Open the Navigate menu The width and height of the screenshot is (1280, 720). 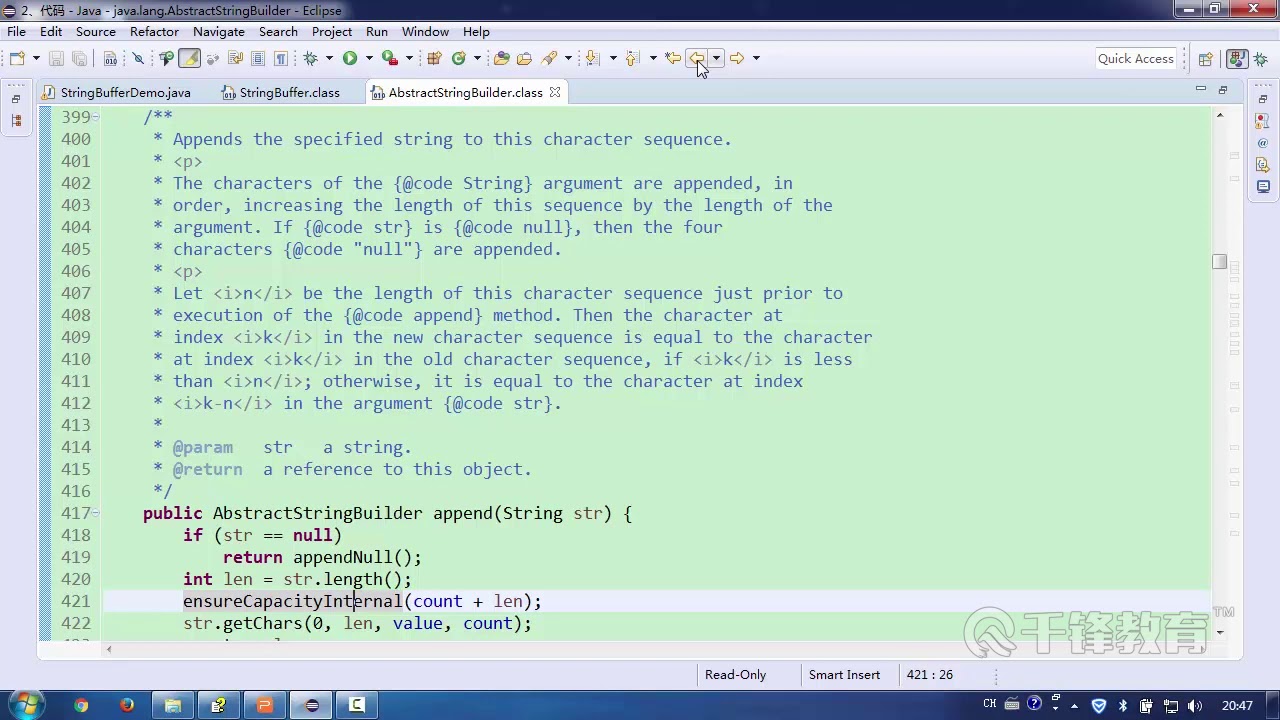point(219,32)
